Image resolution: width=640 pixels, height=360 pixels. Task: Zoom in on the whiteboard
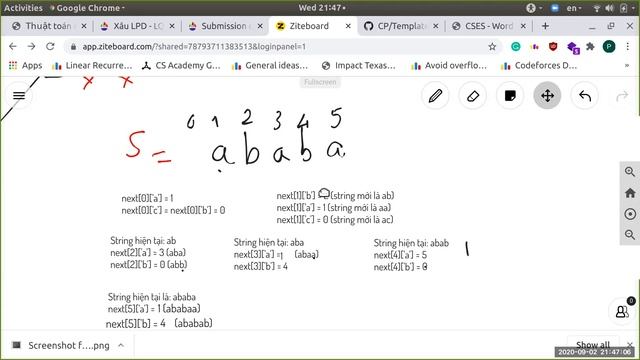click(x=630, y=171)
